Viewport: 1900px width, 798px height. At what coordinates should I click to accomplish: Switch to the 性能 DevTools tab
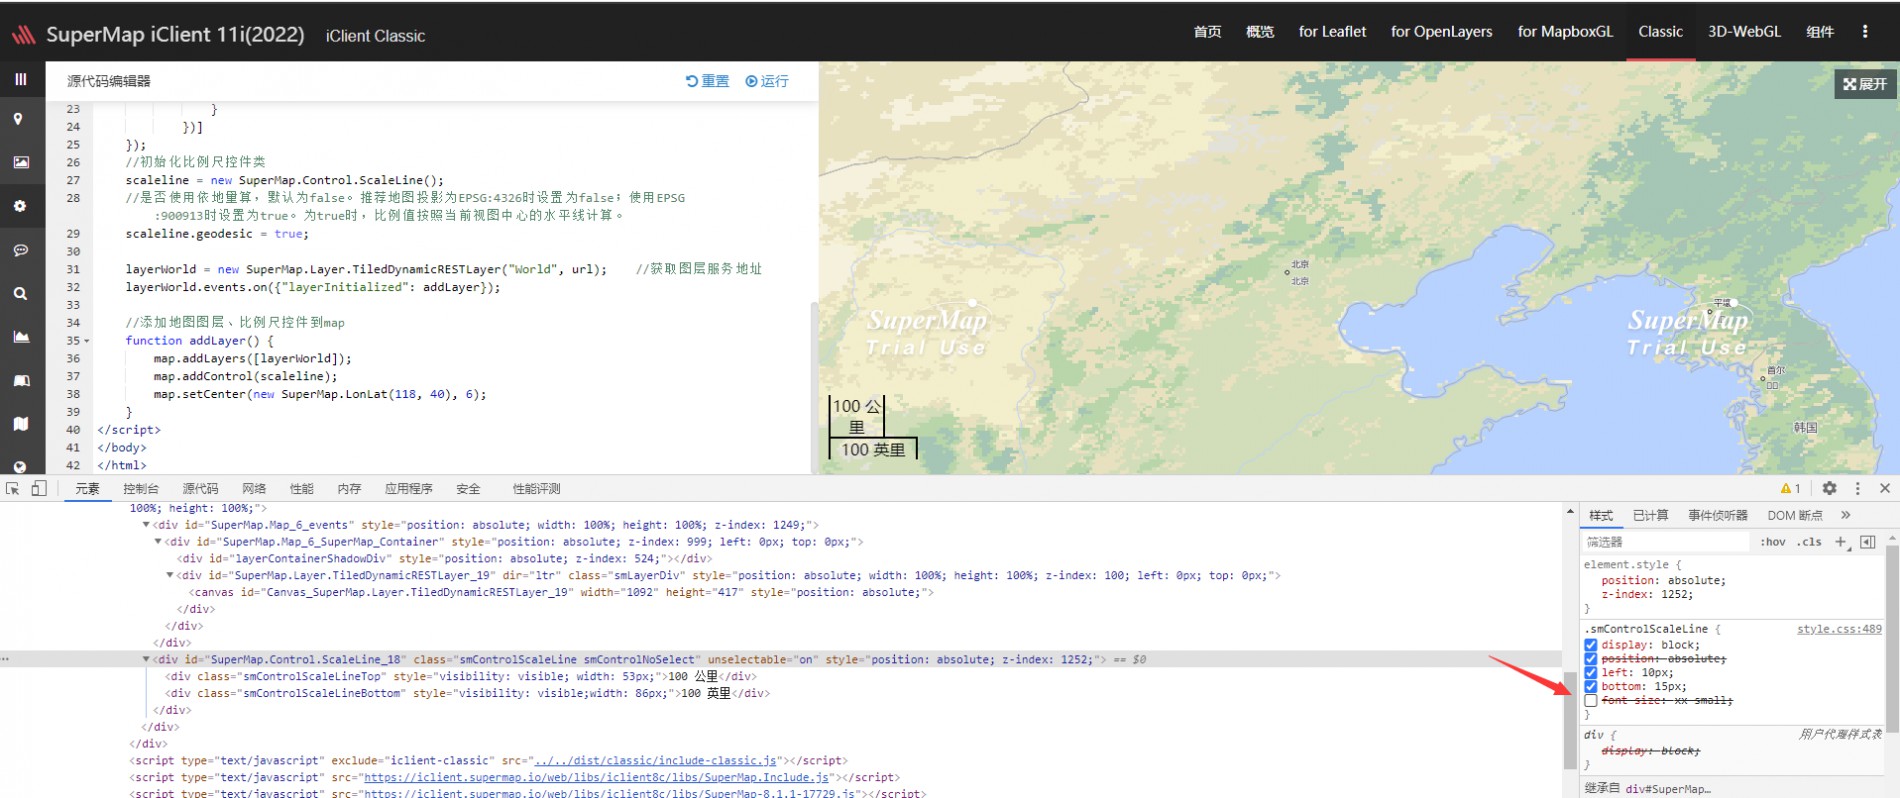coord(302,489)
